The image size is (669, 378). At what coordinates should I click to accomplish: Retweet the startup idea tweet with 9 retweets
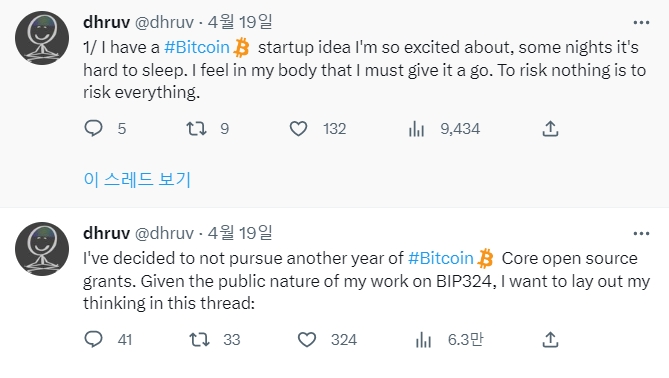click(x=197, y=128)
